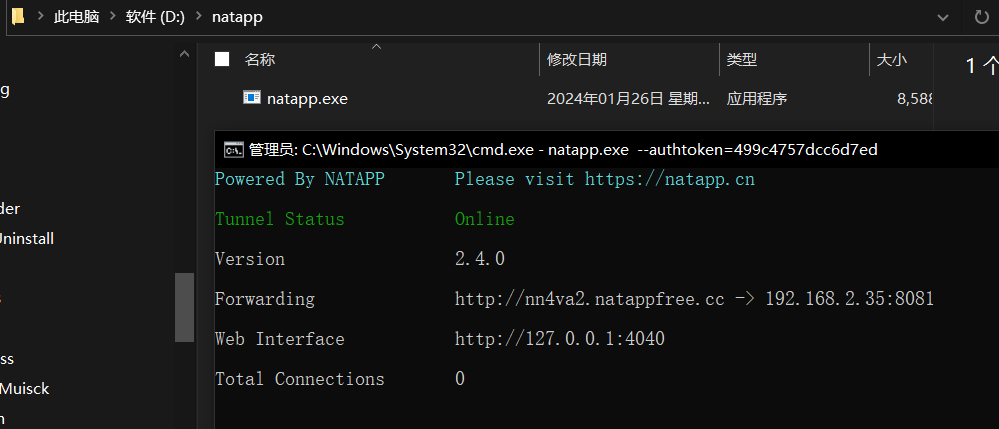Navigate to 此电脑 in the breadcrumb
999x429 pixels.
click(76, 17)
